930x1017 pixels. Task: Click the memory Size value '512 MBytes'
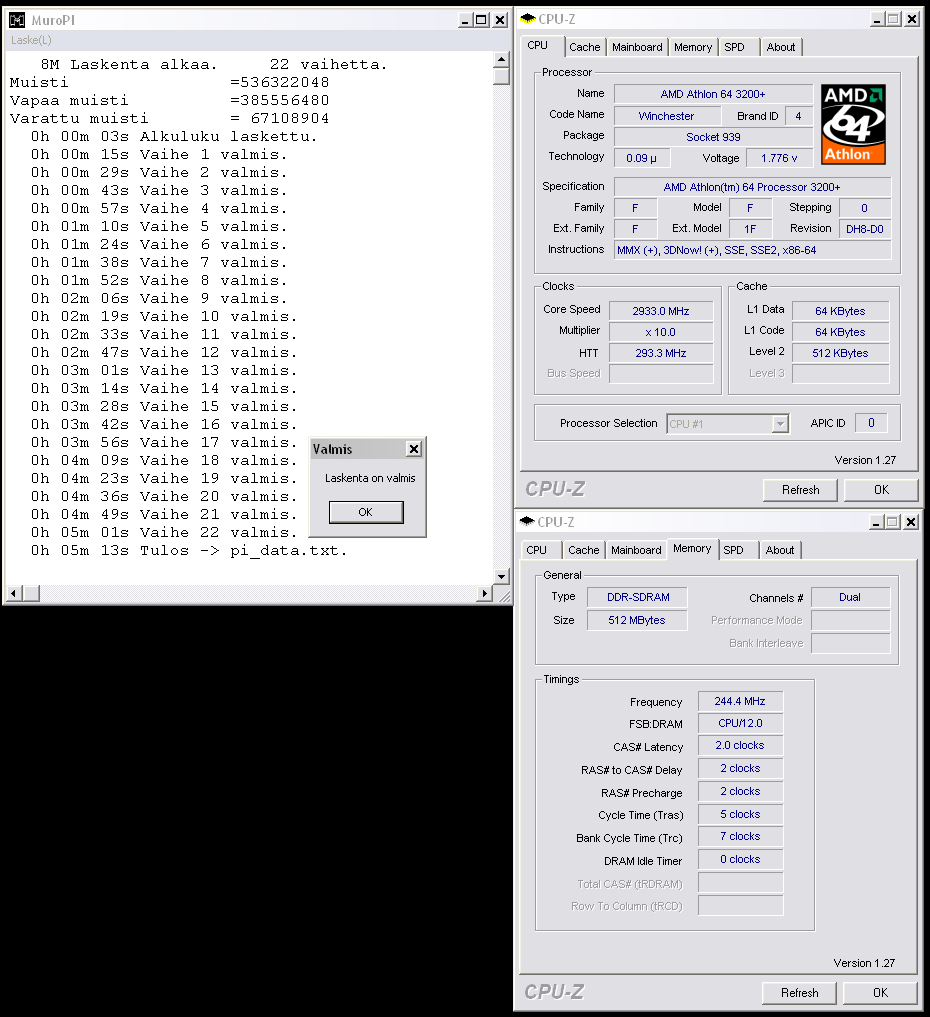[637, 620]
